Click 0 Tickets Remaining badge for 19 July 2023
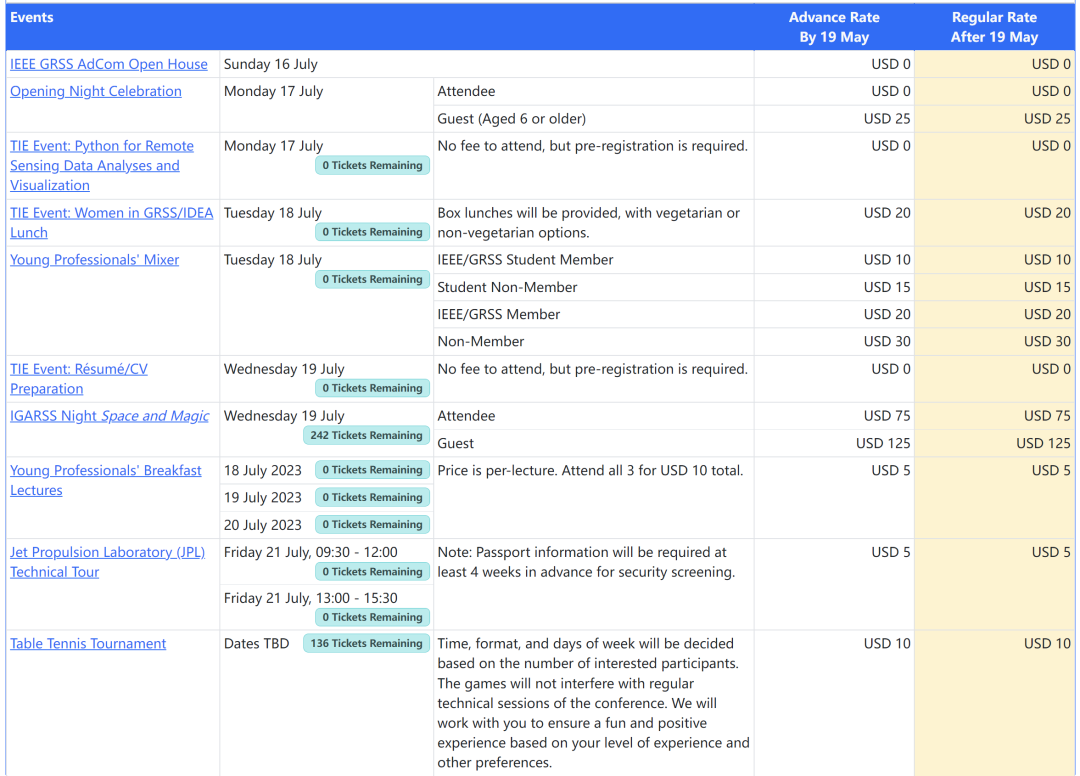1080x776 pixels. click(x=373, y=497)
